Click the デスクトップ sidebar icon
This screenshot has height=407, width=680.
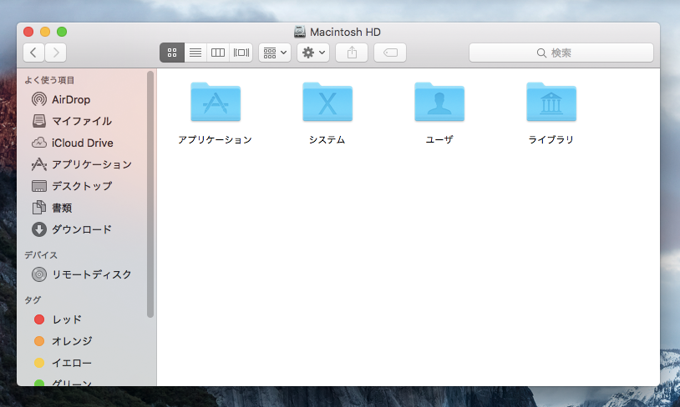point(39,186)
